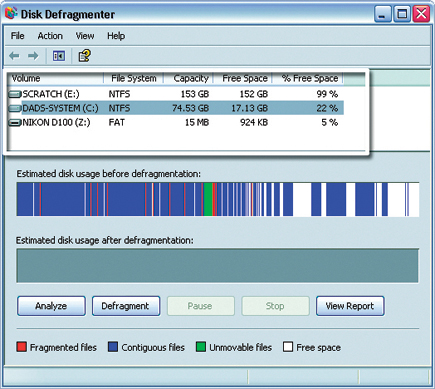Click the 22 % free space value
435x389 pixels.
[x=327, y=108]
